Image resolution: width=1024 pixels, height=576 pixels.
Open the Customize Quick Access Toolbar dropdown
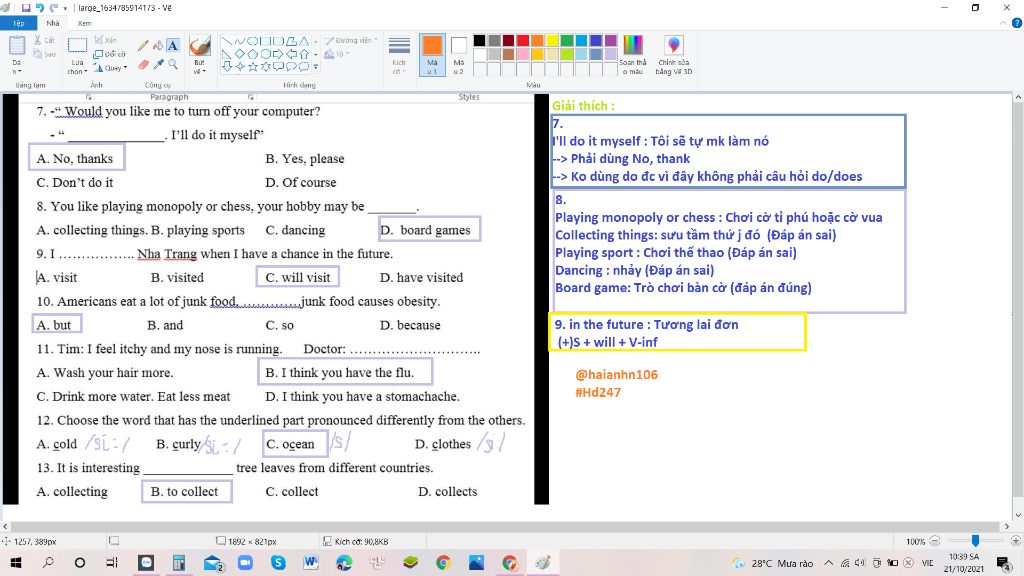(x=65, y=8)
